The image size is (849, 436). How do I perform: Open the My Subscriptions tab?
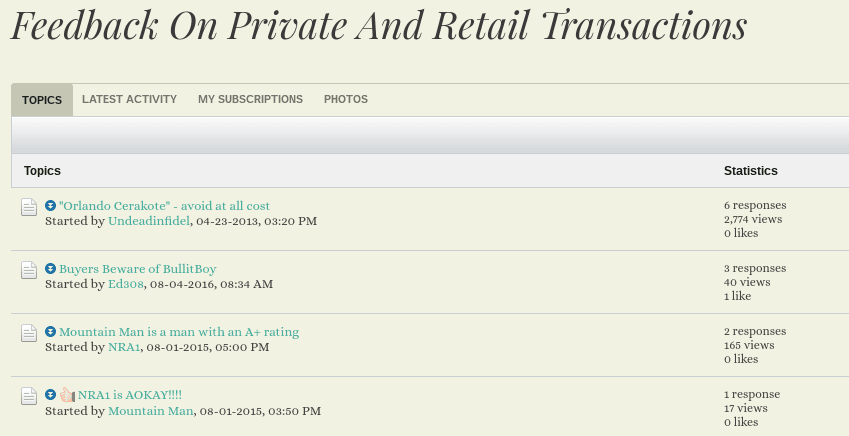[x=250, y=99]
